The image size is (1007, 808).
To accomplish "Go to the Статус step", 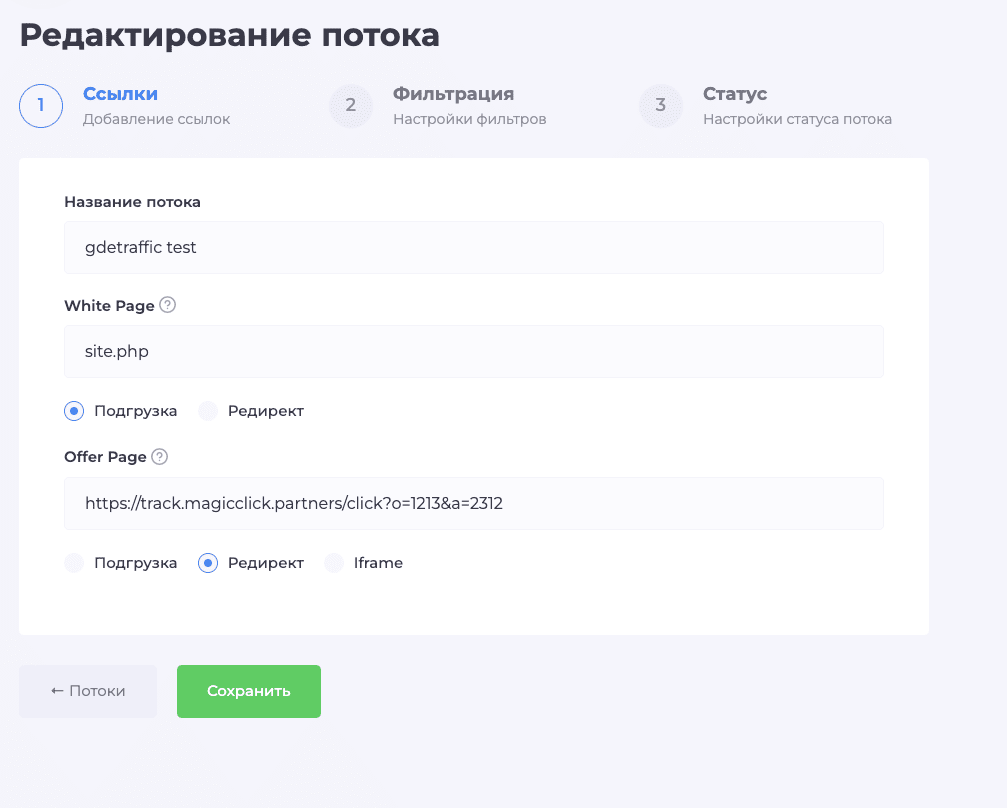I will (x=736, y=93).
